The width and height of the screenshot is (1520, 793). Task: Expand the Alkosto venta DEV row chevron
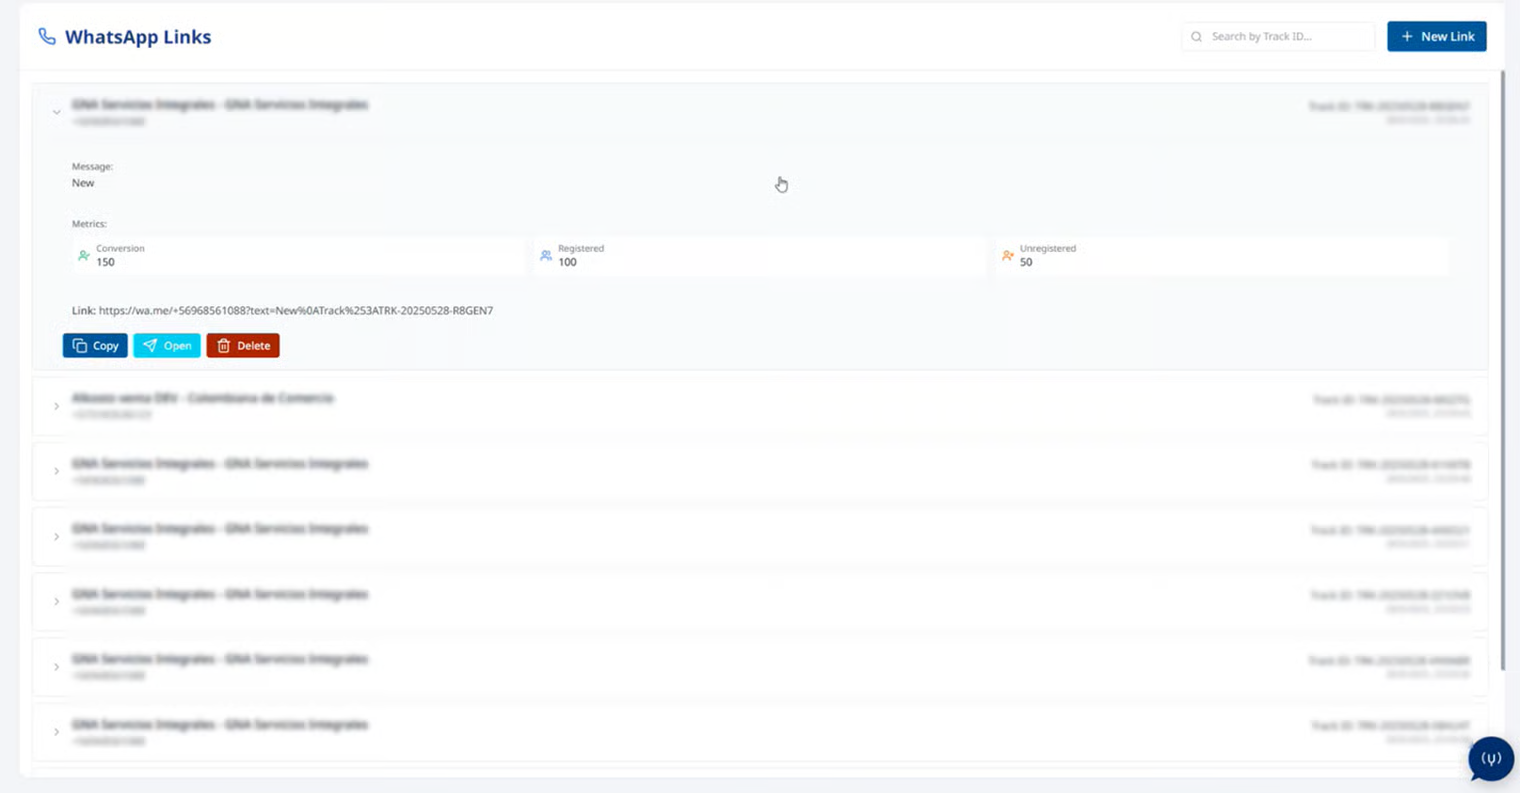pyautogui.click(x=57, y=406)
